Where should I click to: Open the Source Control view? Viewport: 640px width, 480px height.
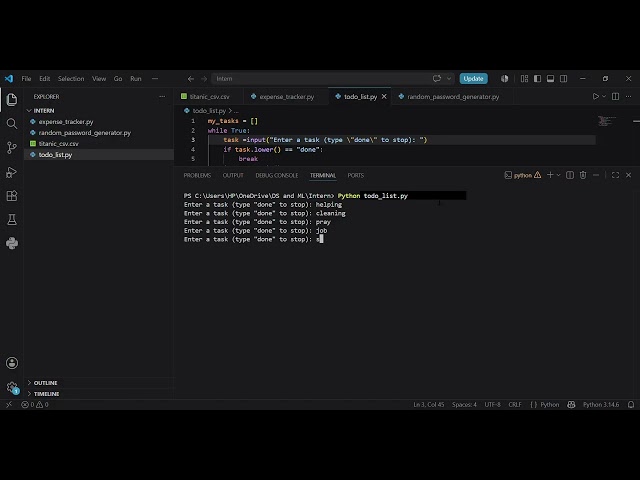click(x=12, y=147)
